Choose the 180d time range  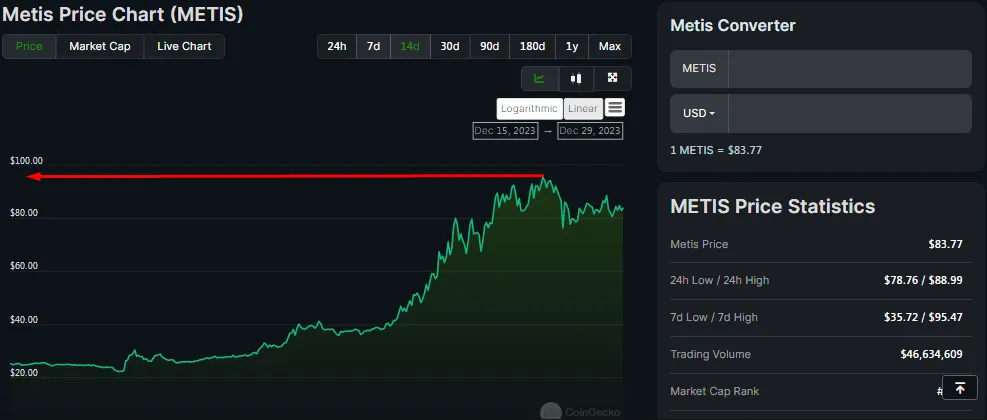tap(533, 47)
